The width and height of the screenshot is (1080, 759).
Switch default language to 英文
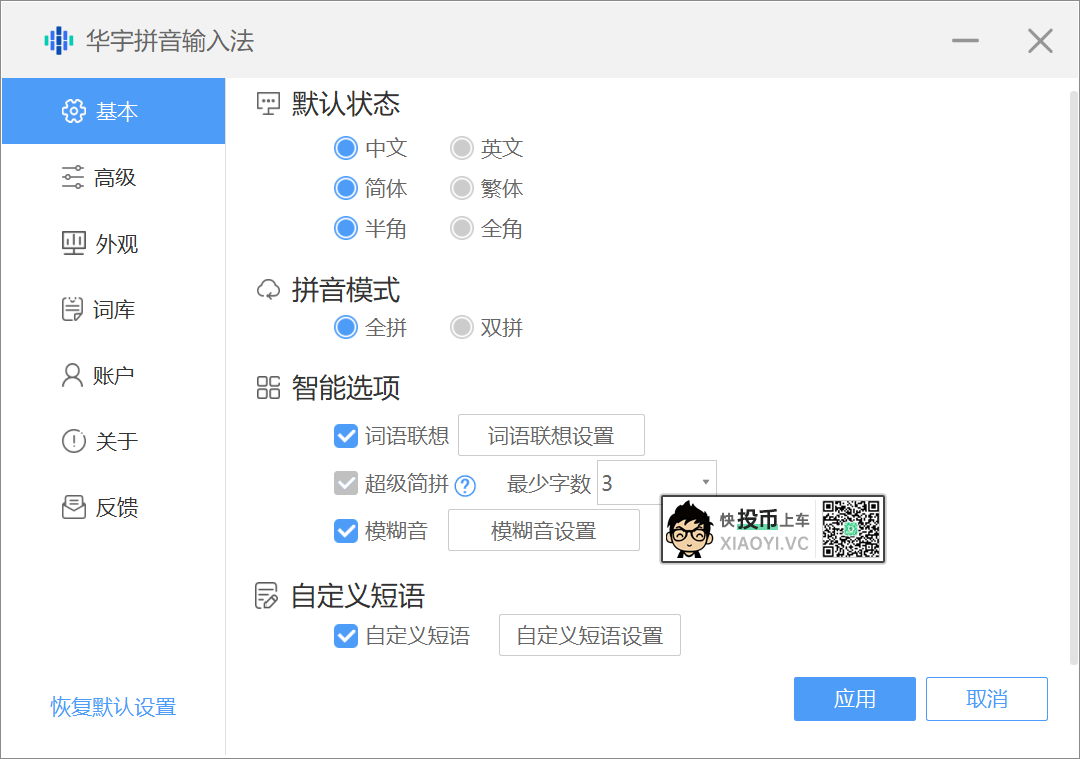[x=461, y=147]
